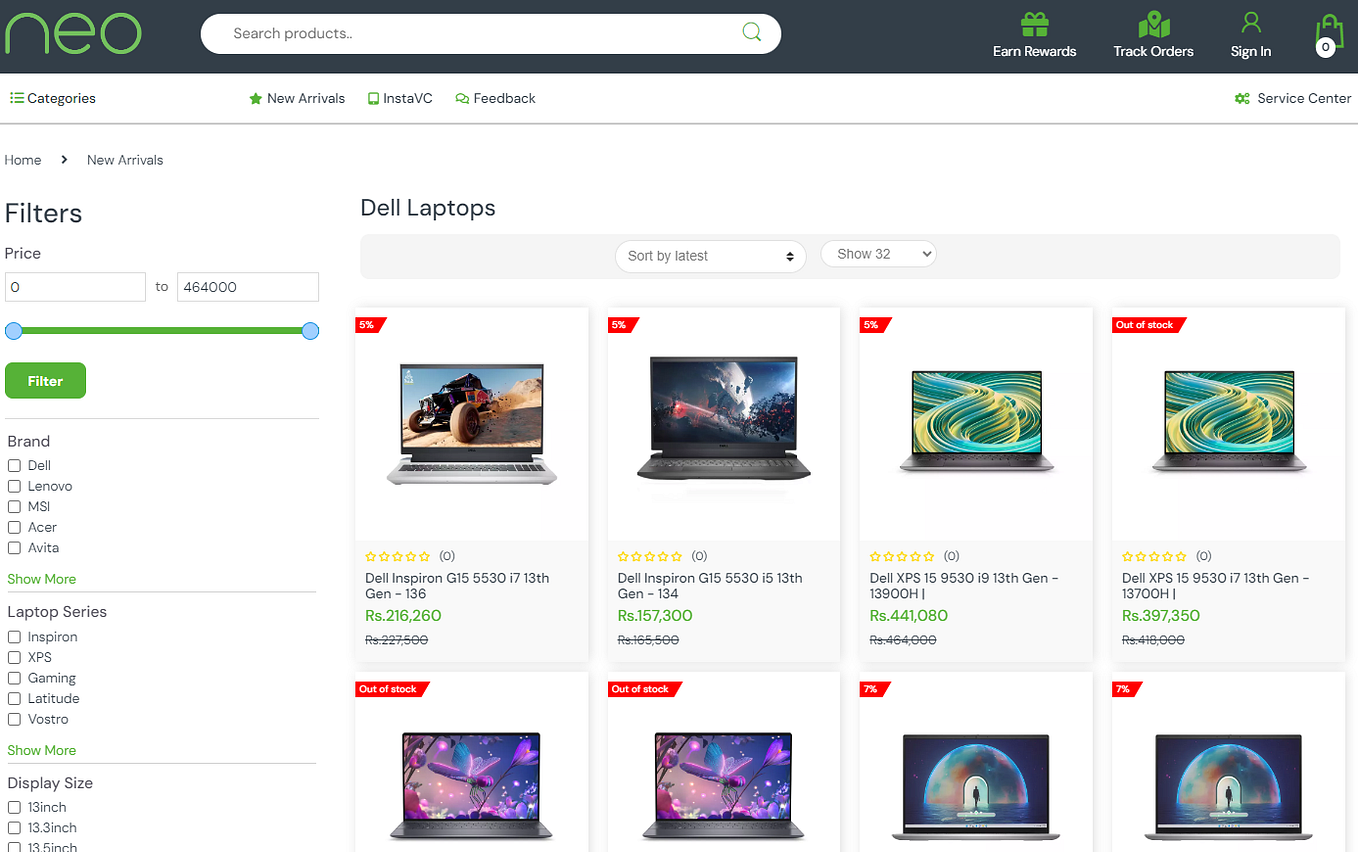Image resolution: width=1358 pixels, height=852 pixels.
Task: Check the 13inch display size option
Action: pos(13,807)
